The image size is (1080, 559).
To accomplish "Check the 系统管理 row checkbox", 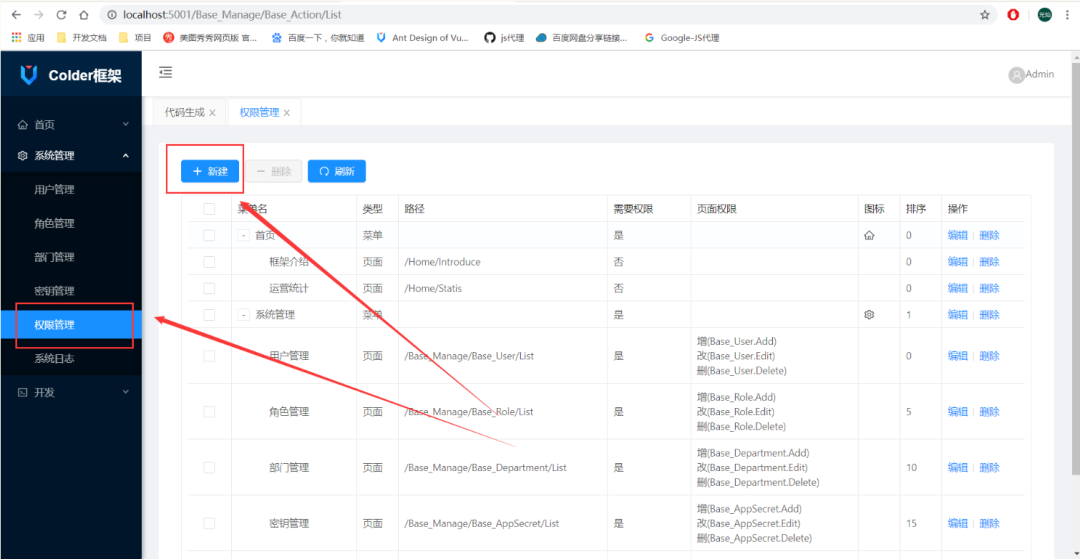I will 209,315.
